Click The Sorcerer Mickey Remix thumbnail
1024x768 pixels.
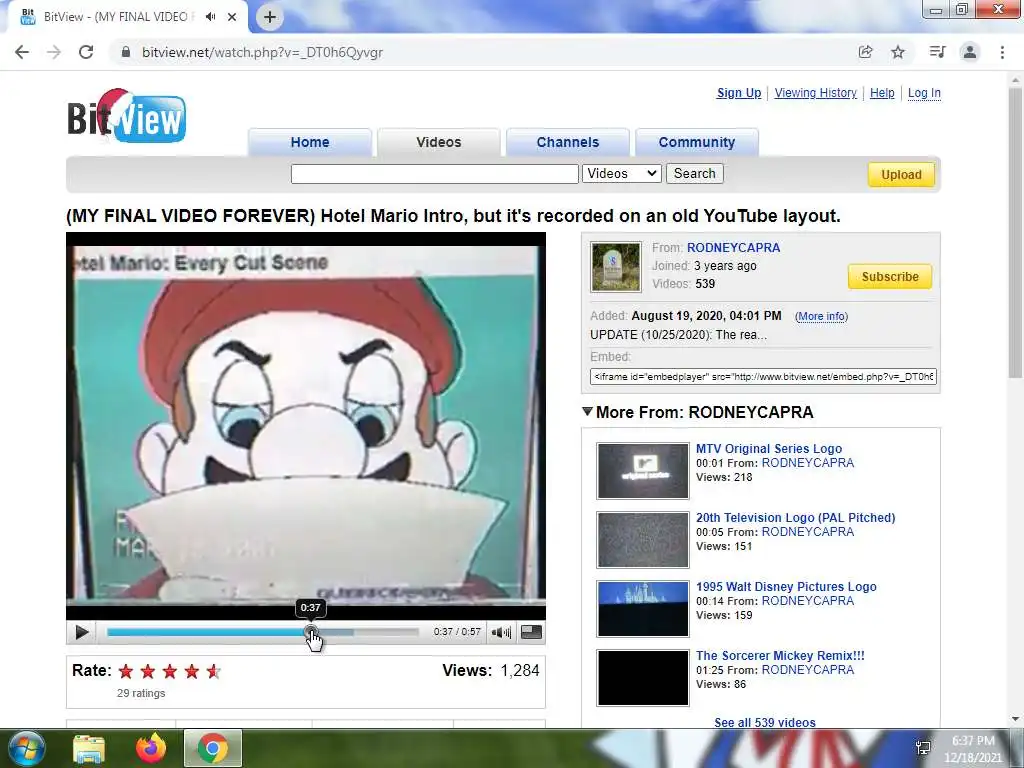(x=643, y=678)
